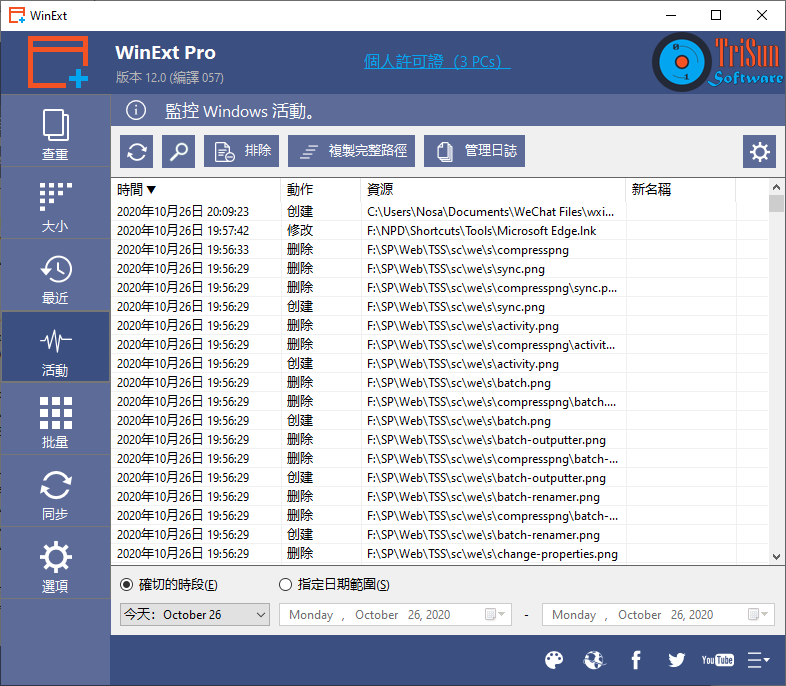This screenshot has height=686, width=786.
Task: Select the 活動 activity panel
Action: tap(55, 347)
